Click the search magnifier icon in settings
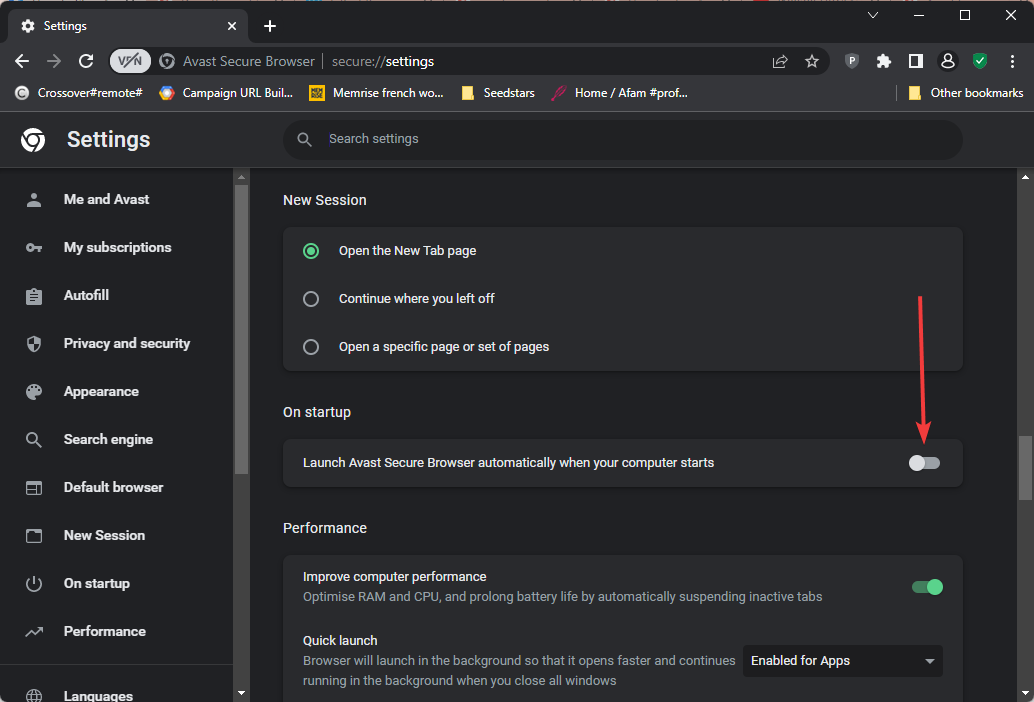The height and width of the screenshot is (702, 1034). [x=304, y=139]
